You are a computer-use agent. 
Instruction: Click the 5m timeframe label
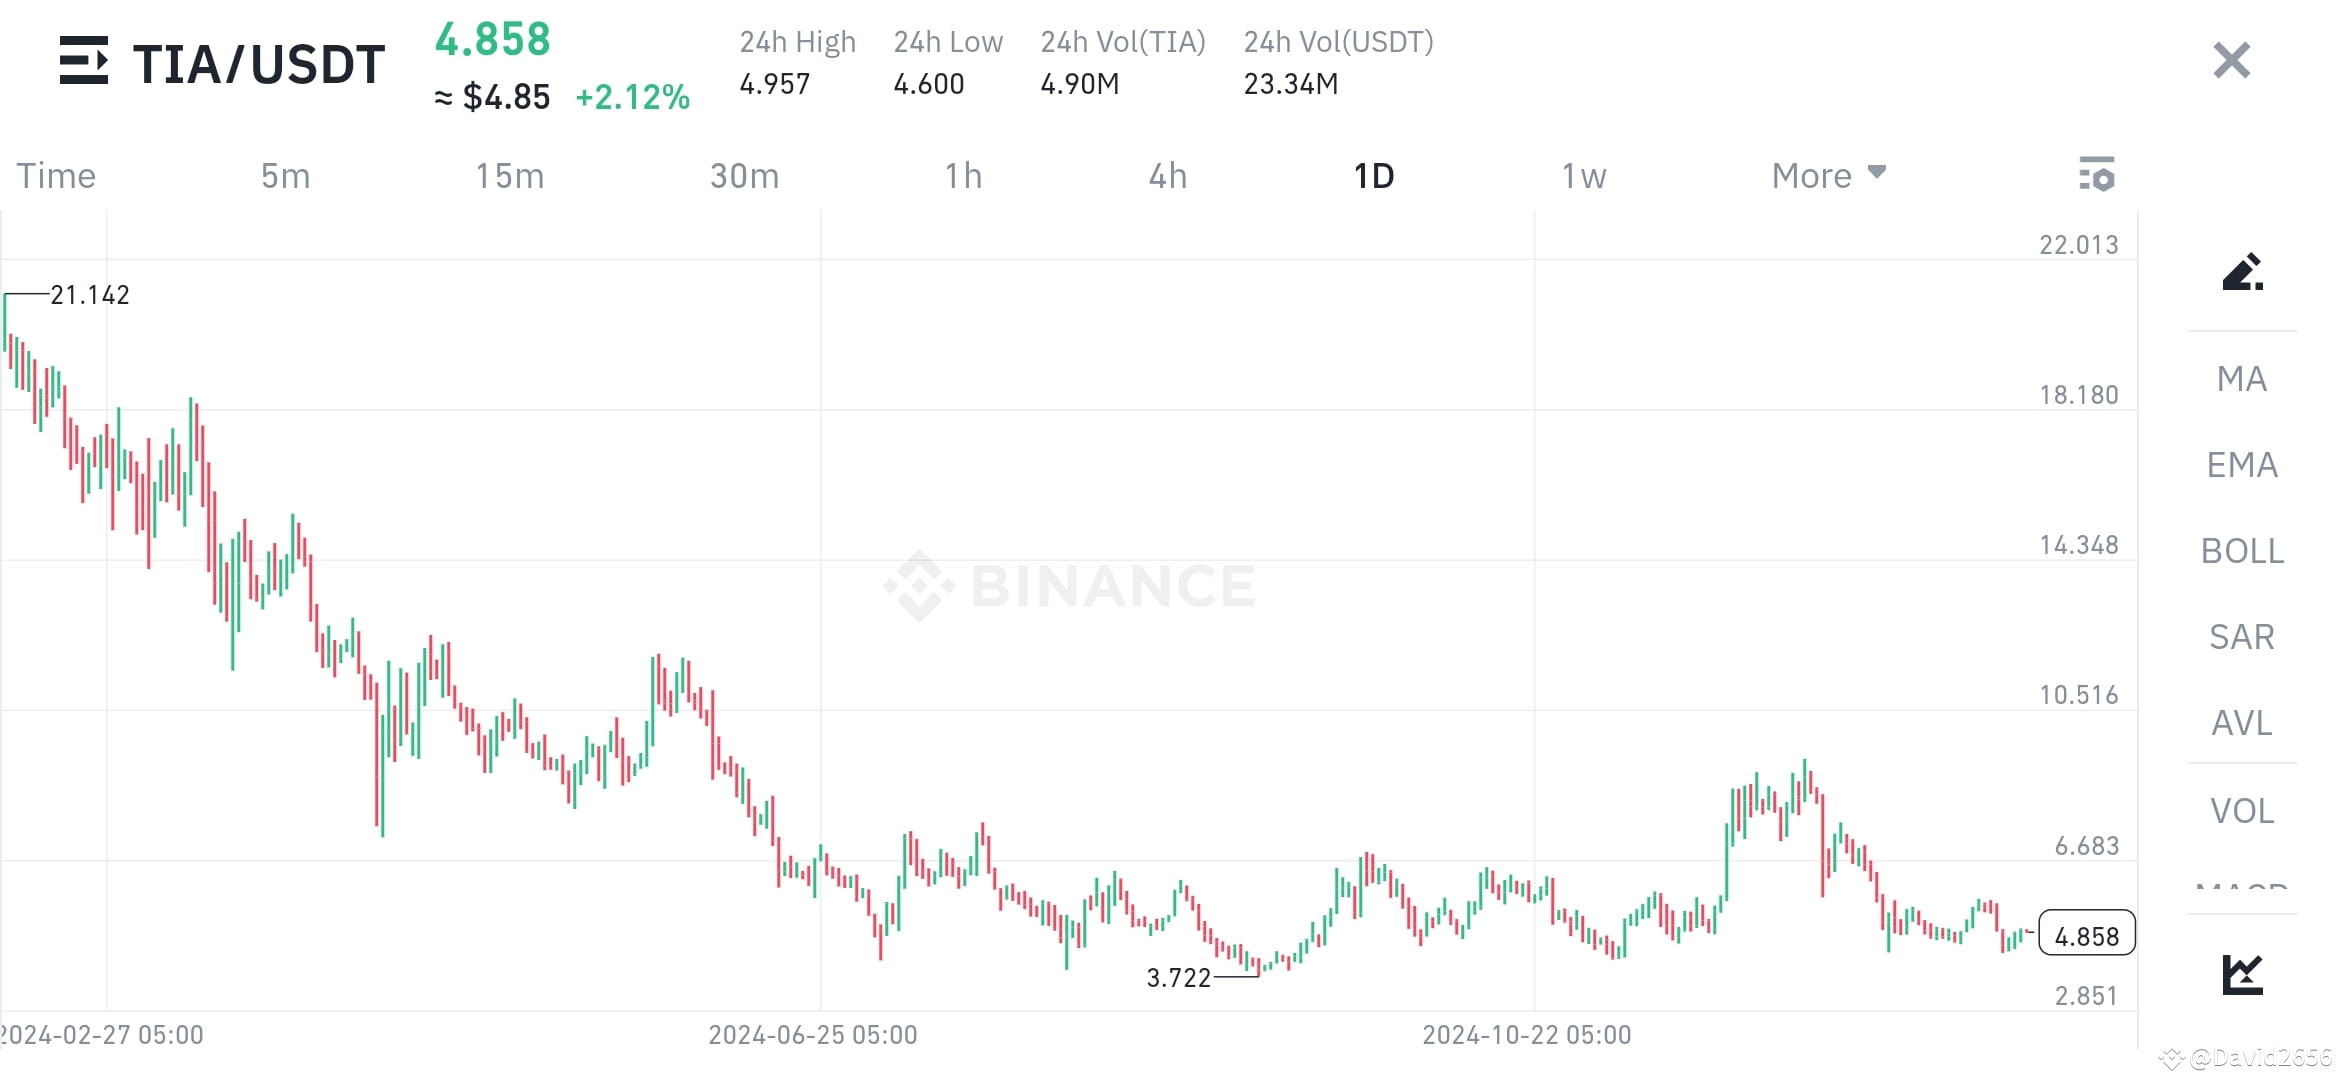tap(284, 175)
